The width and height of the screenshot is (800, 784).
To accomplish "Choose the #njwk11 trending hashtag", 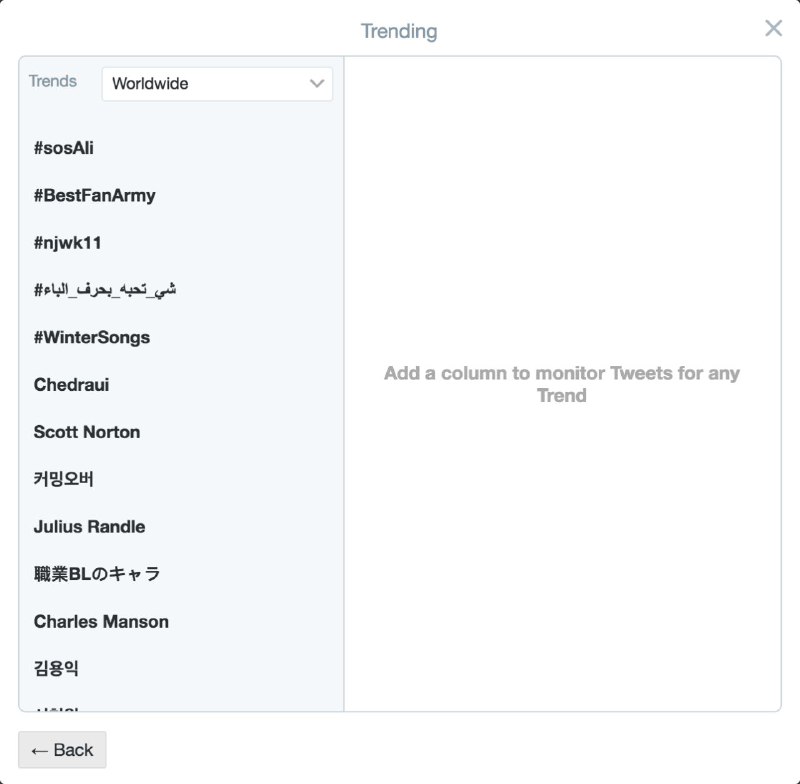I will (68, 243).
